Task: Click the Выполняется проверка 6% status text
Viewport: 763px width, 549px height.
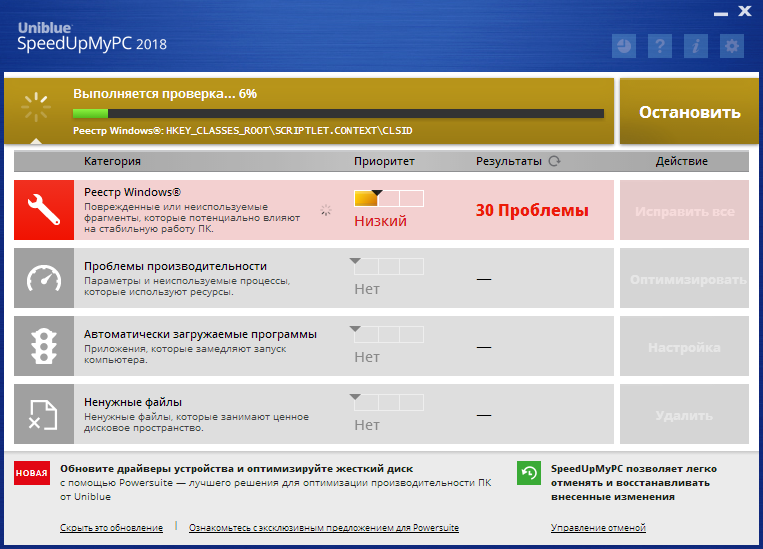Action: point(165,93)
